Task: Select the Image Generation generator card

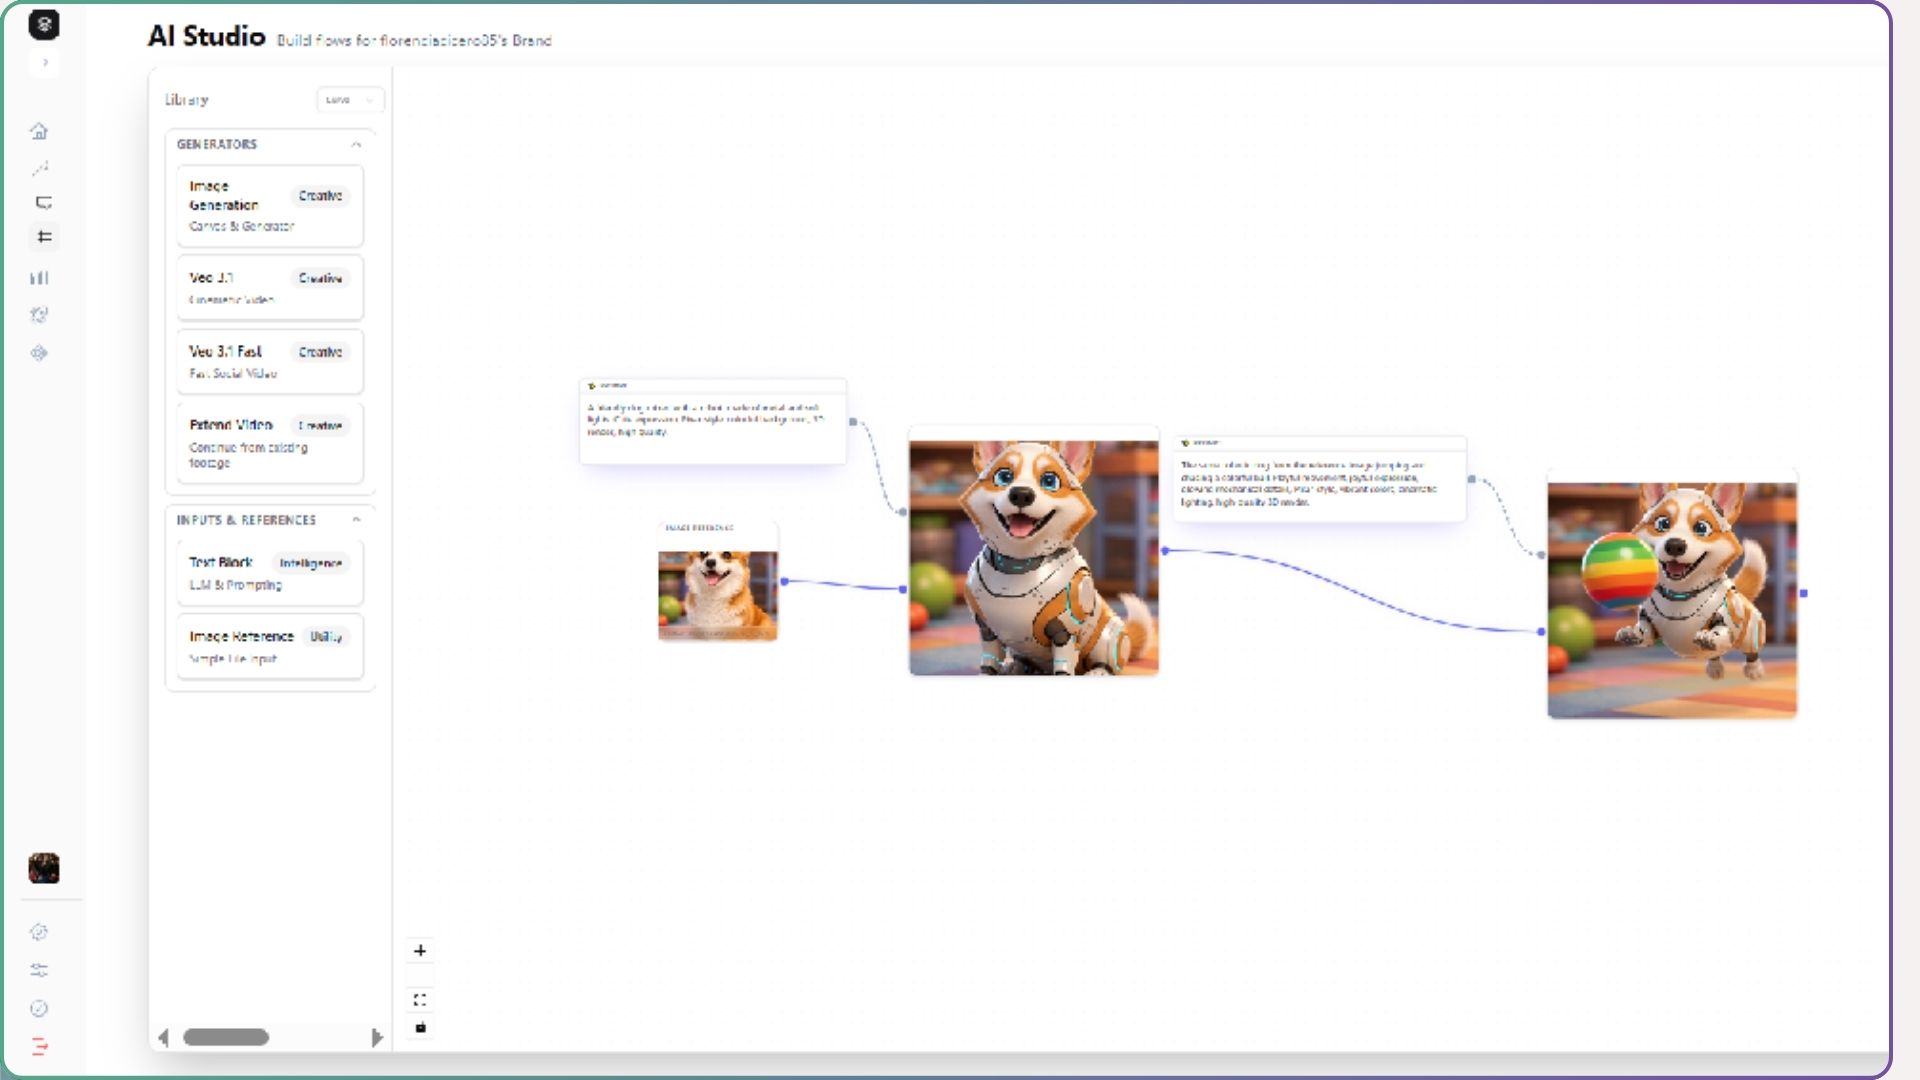Action: coord(269,205)
